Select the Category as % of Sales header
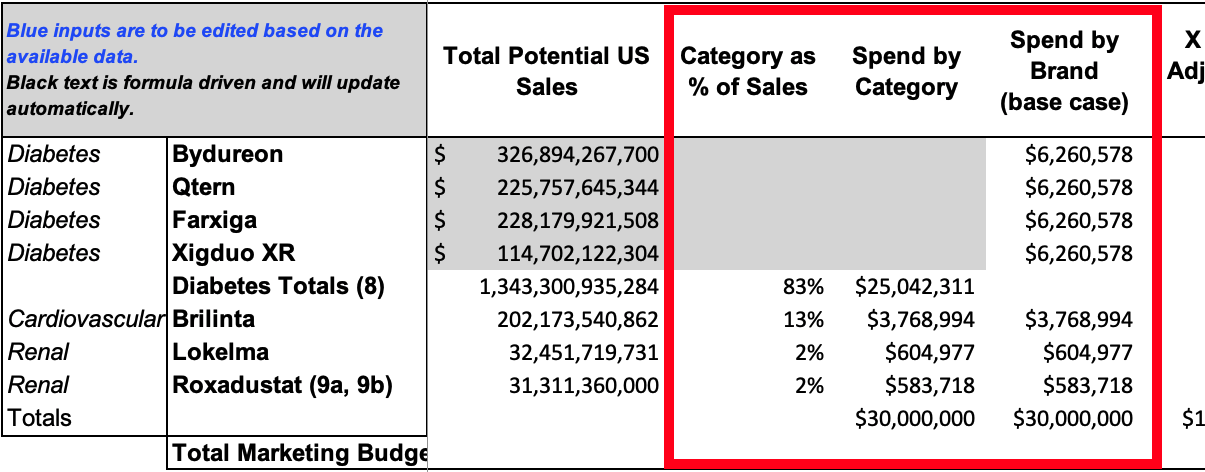Image resolution: width=1205 pixels, height=472 pixels. pos(749,71)
